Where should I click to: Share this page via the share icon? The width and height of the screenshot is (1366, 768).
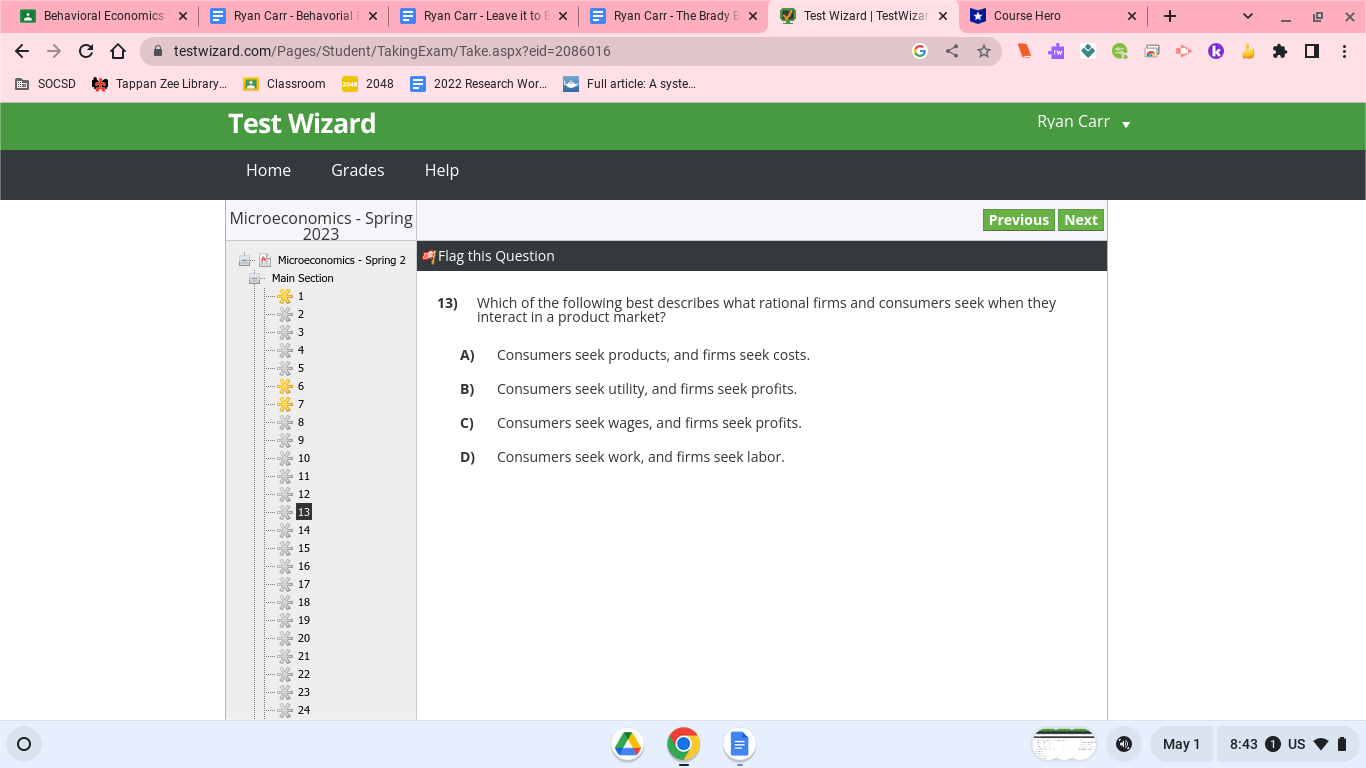coord(952,51)
